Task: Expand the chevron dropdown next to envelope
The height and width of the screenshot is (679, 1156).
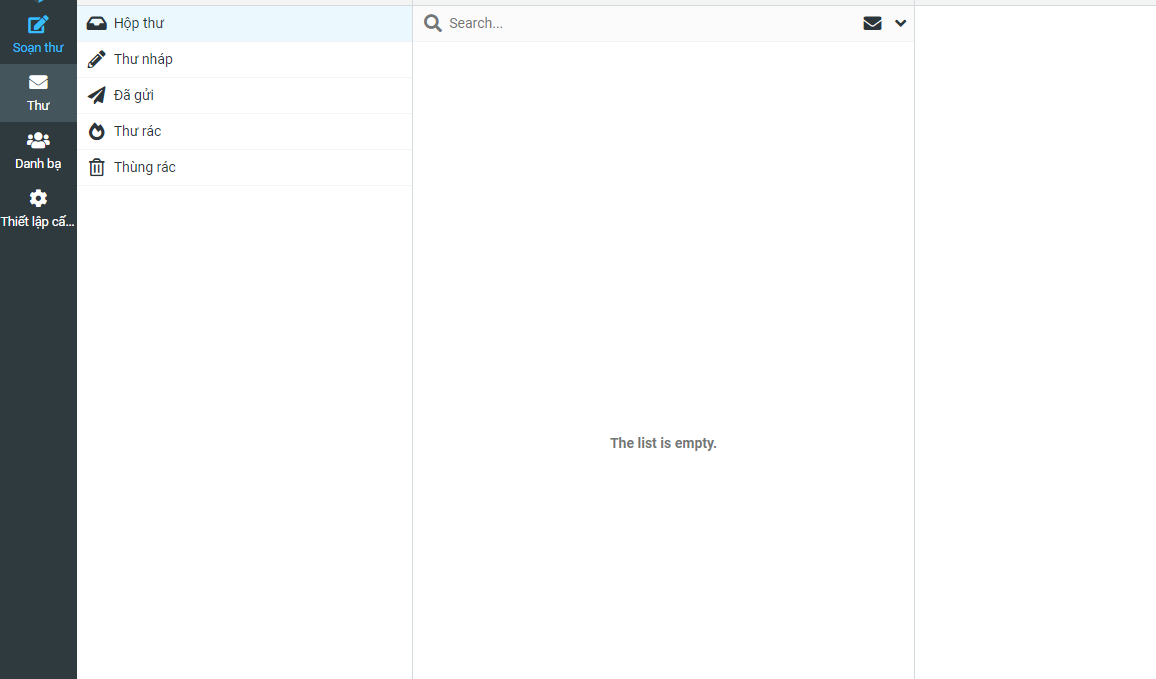Action: point(900,23)
